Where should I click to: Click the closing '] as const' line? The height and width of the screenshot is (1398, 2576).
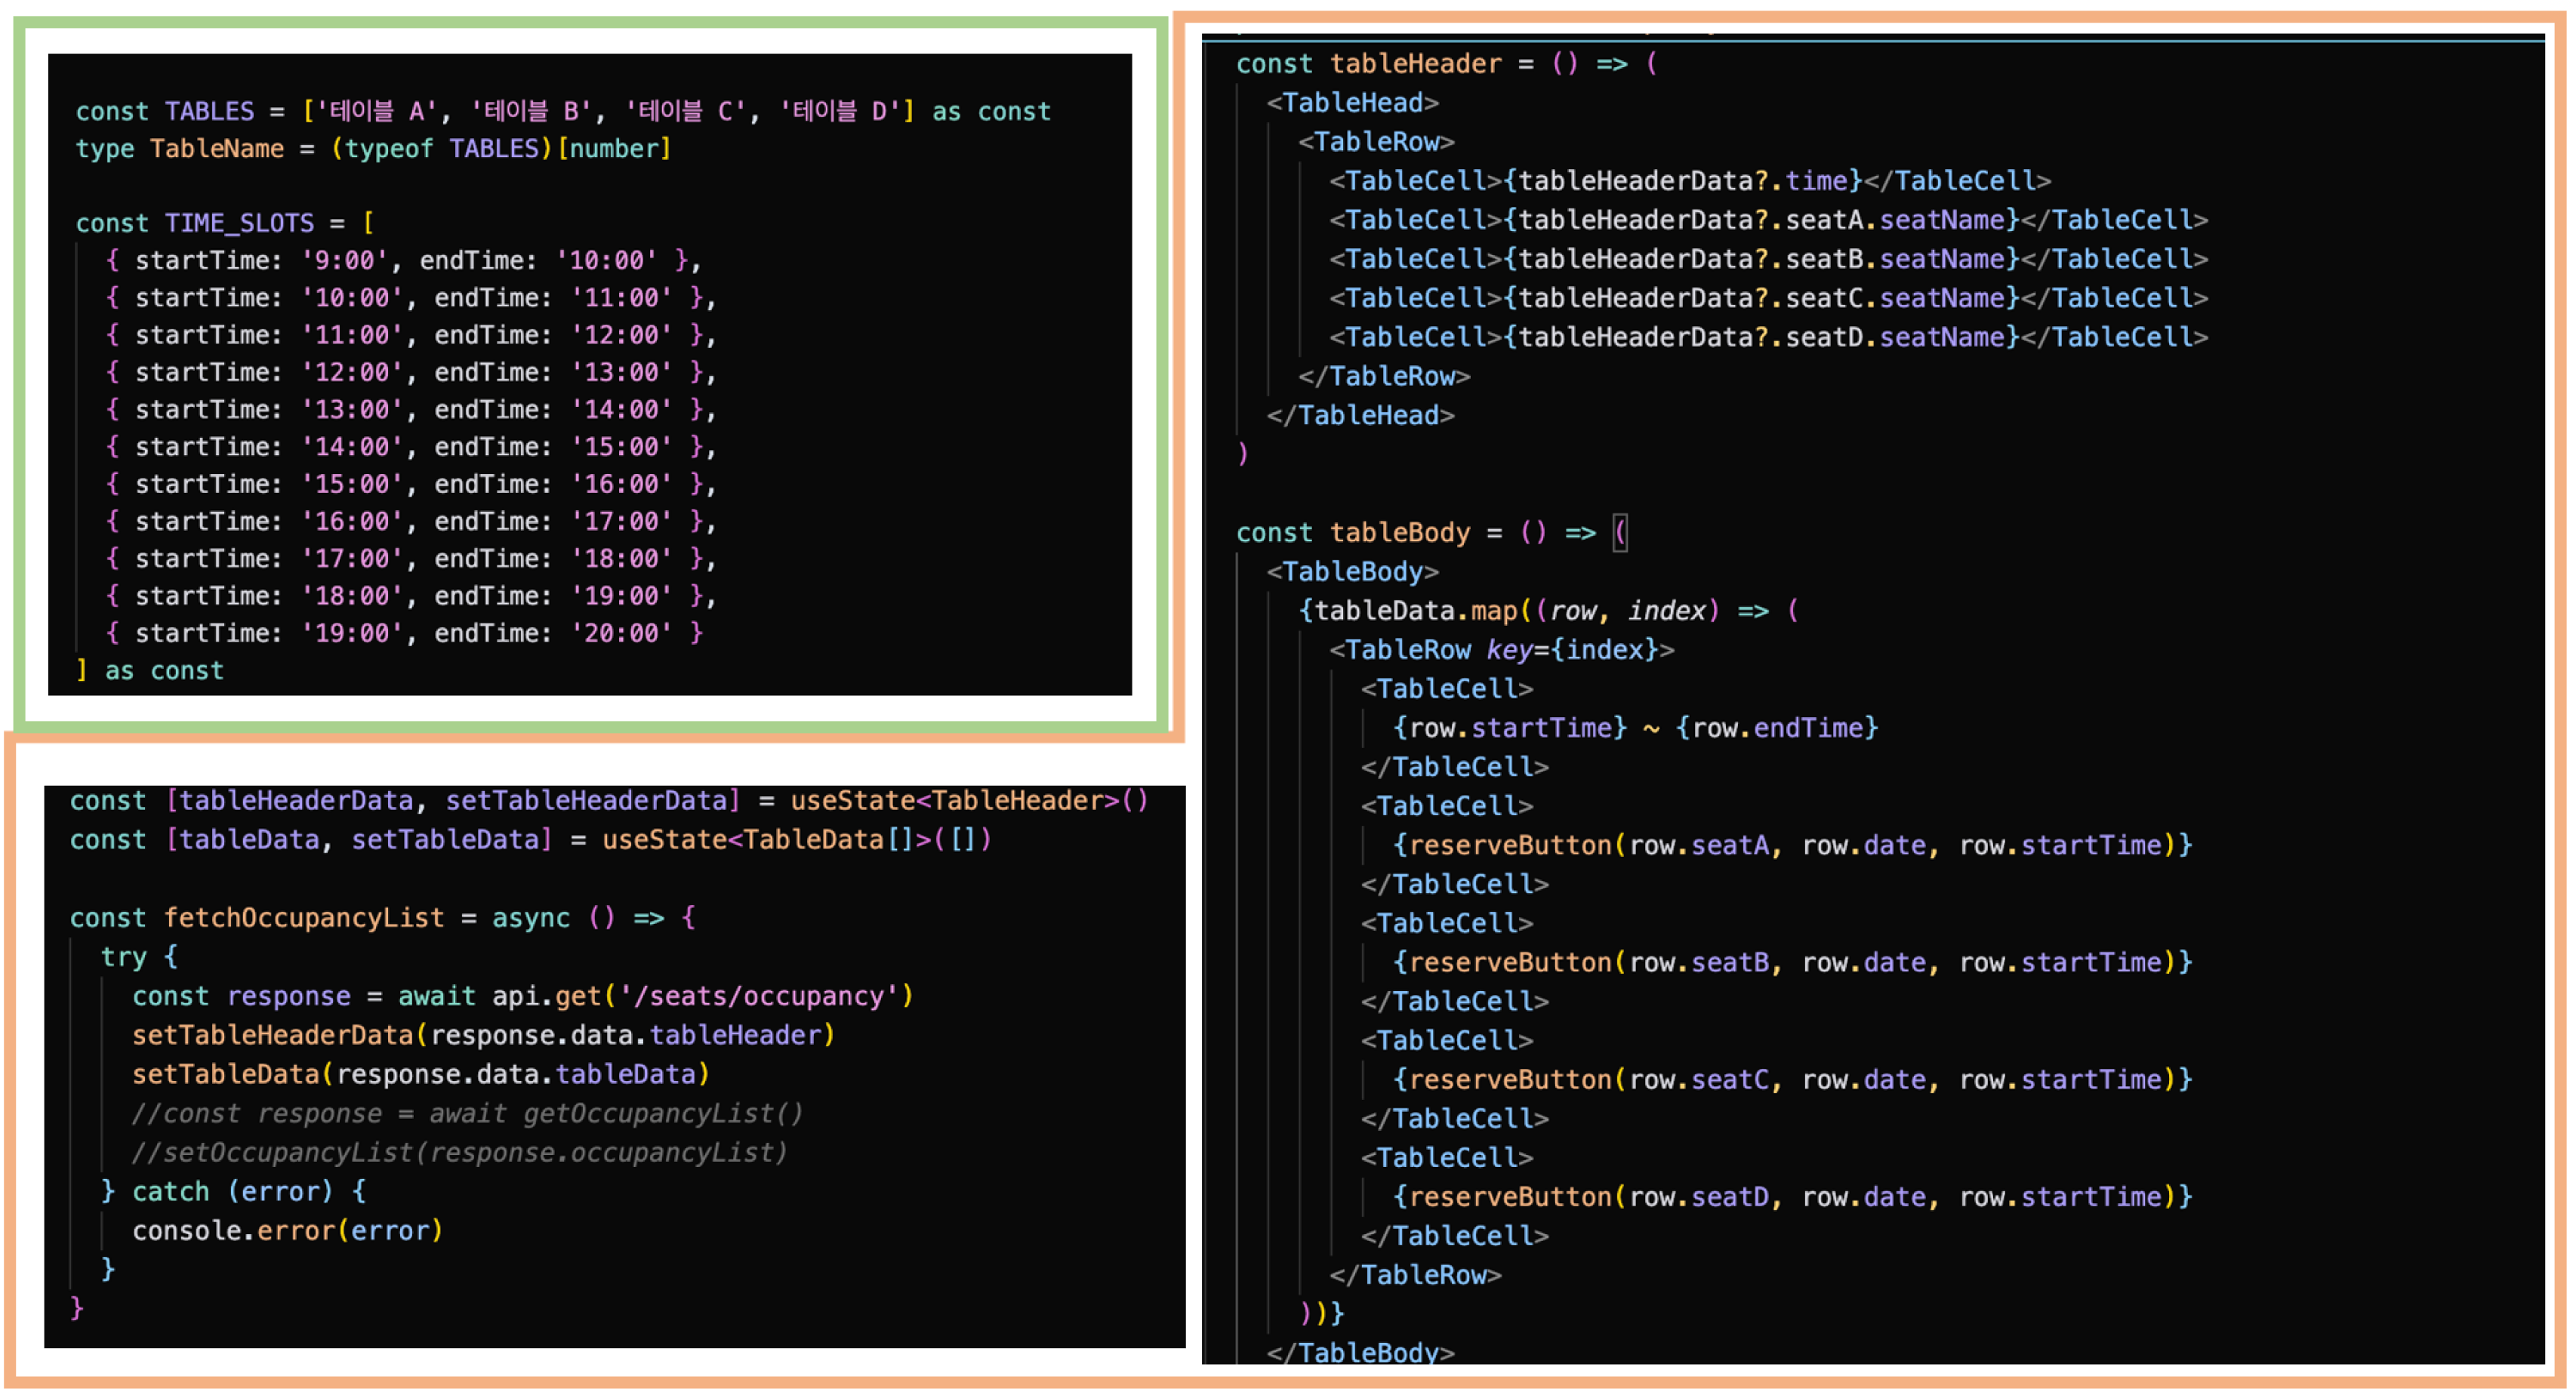coord(150,670)
